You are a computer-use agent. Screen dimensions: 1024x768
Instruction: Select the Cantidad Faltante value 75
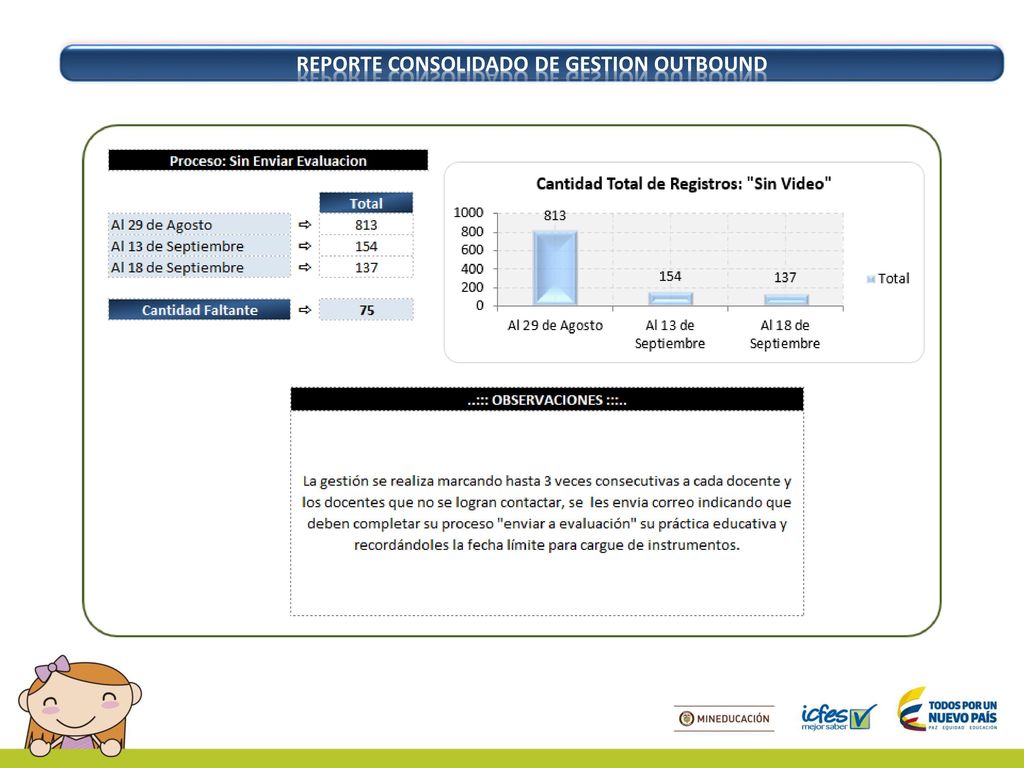(x=366, y=310)
